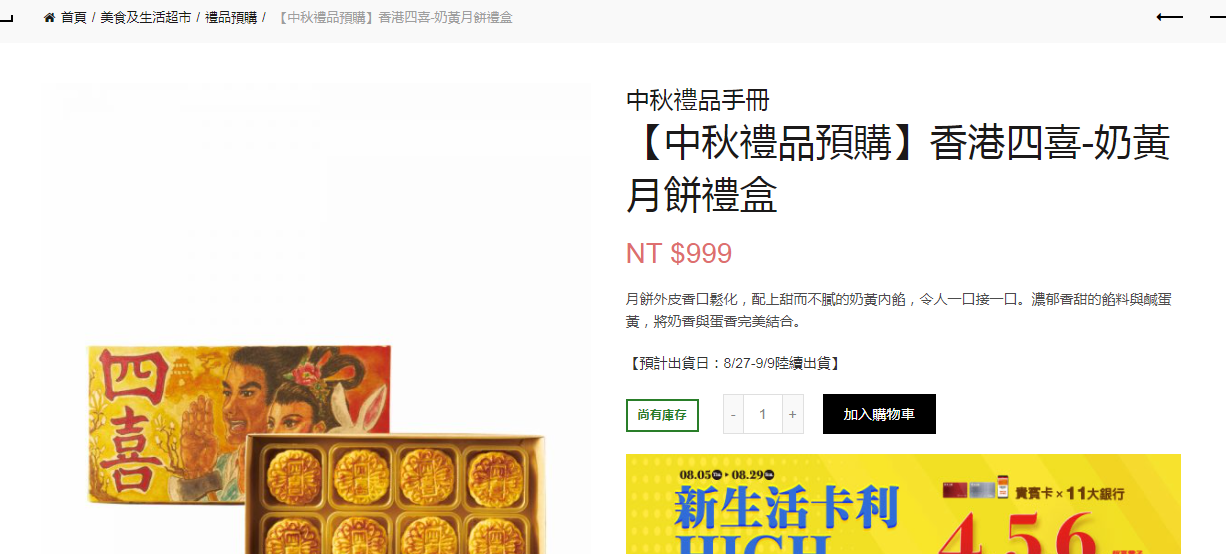Increase the quantity with the plus button

tap(793, 414)
